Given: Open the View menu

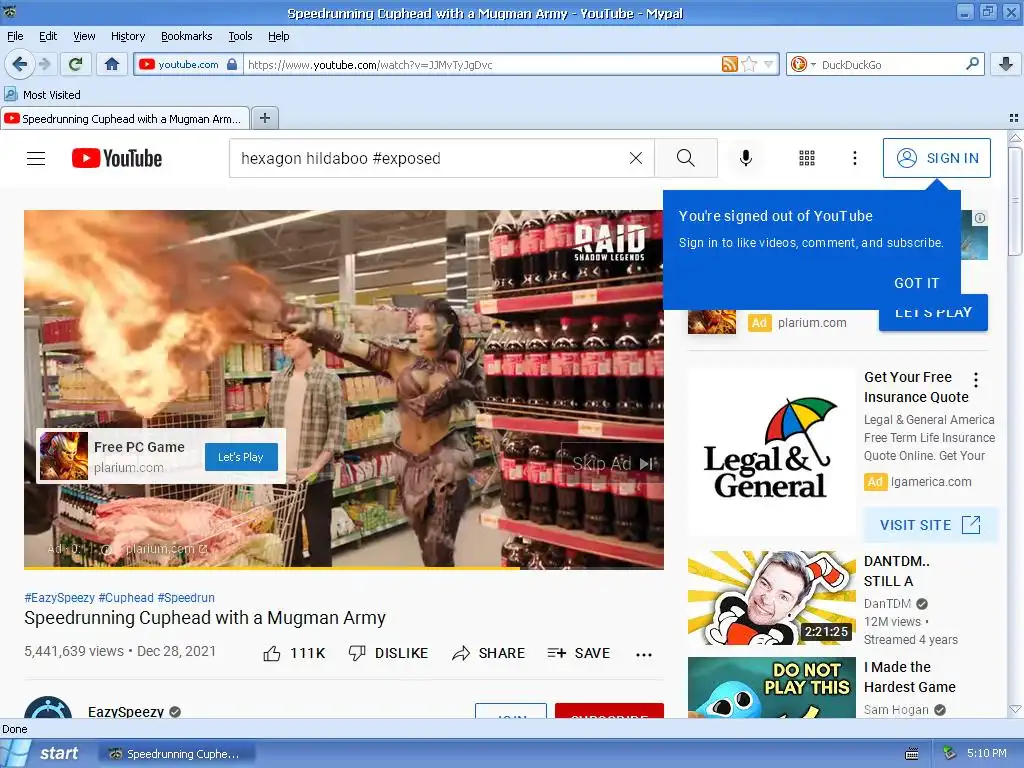Looking at the screenshot, I should [x=84, y=36].
